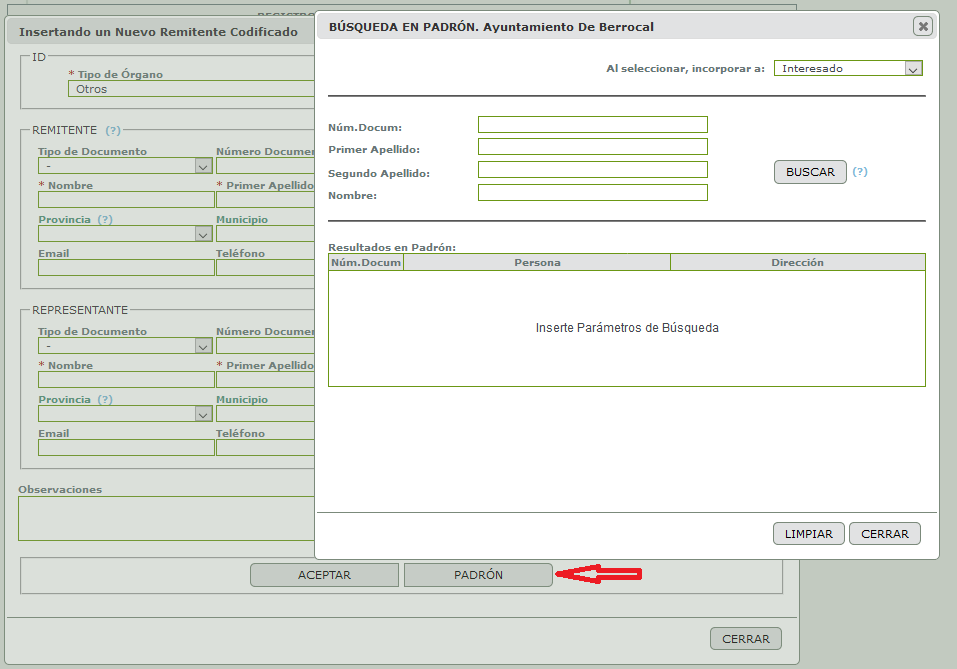The image size is (957, 669).
Task: Close the Búsqueda en Padrón dialog with X
Action: tap(923, 26)
